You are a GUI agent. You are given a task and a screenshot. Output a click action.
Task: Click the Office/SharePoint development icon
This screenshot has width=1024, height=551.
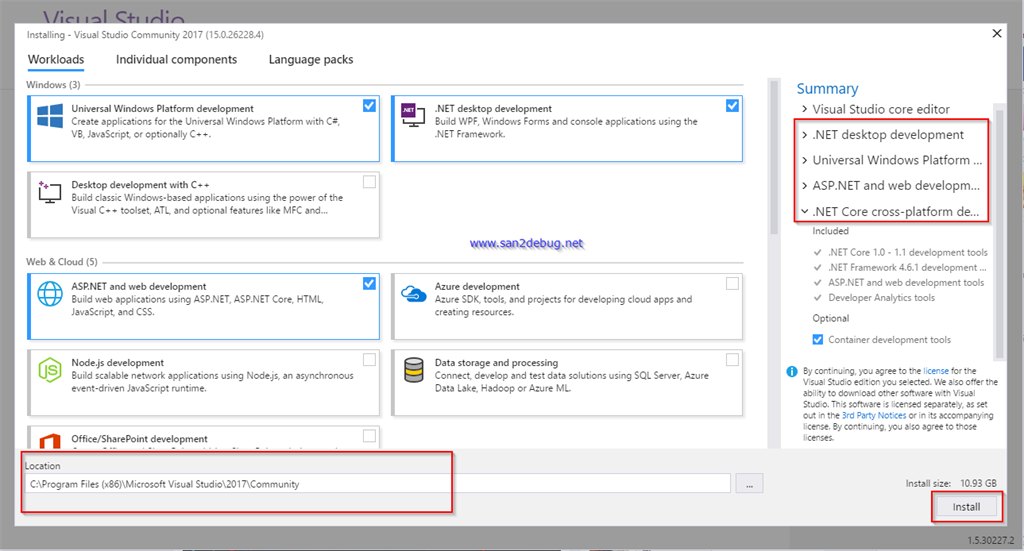coord(49,440)
